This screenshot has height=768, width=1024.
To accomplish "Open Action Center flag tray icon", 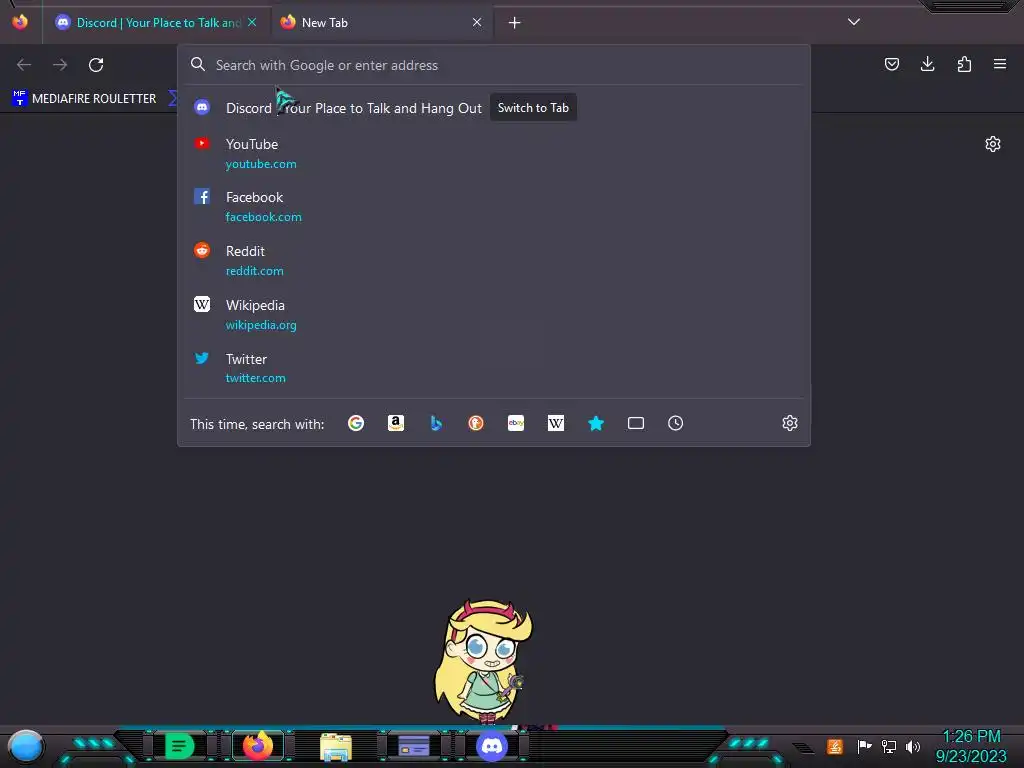I will tap(864, 746).
